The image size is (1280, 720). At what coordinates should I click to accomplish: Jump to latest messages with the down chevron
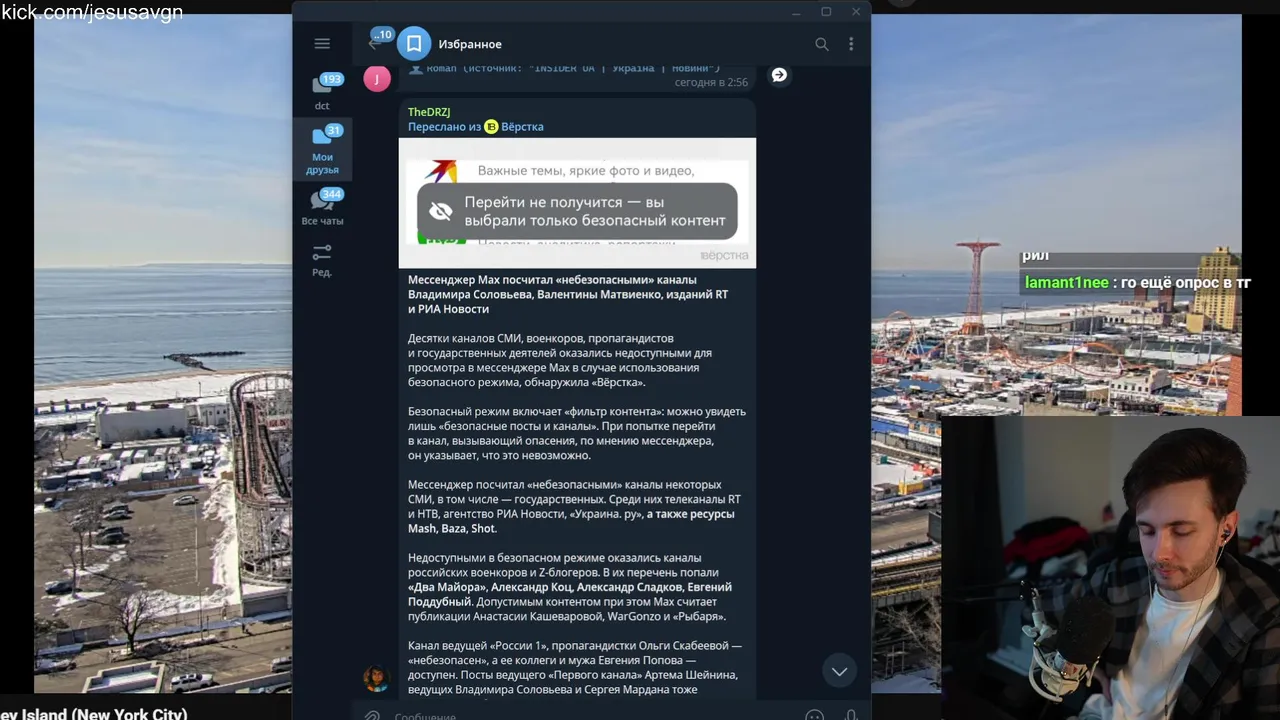pos(839,671)
